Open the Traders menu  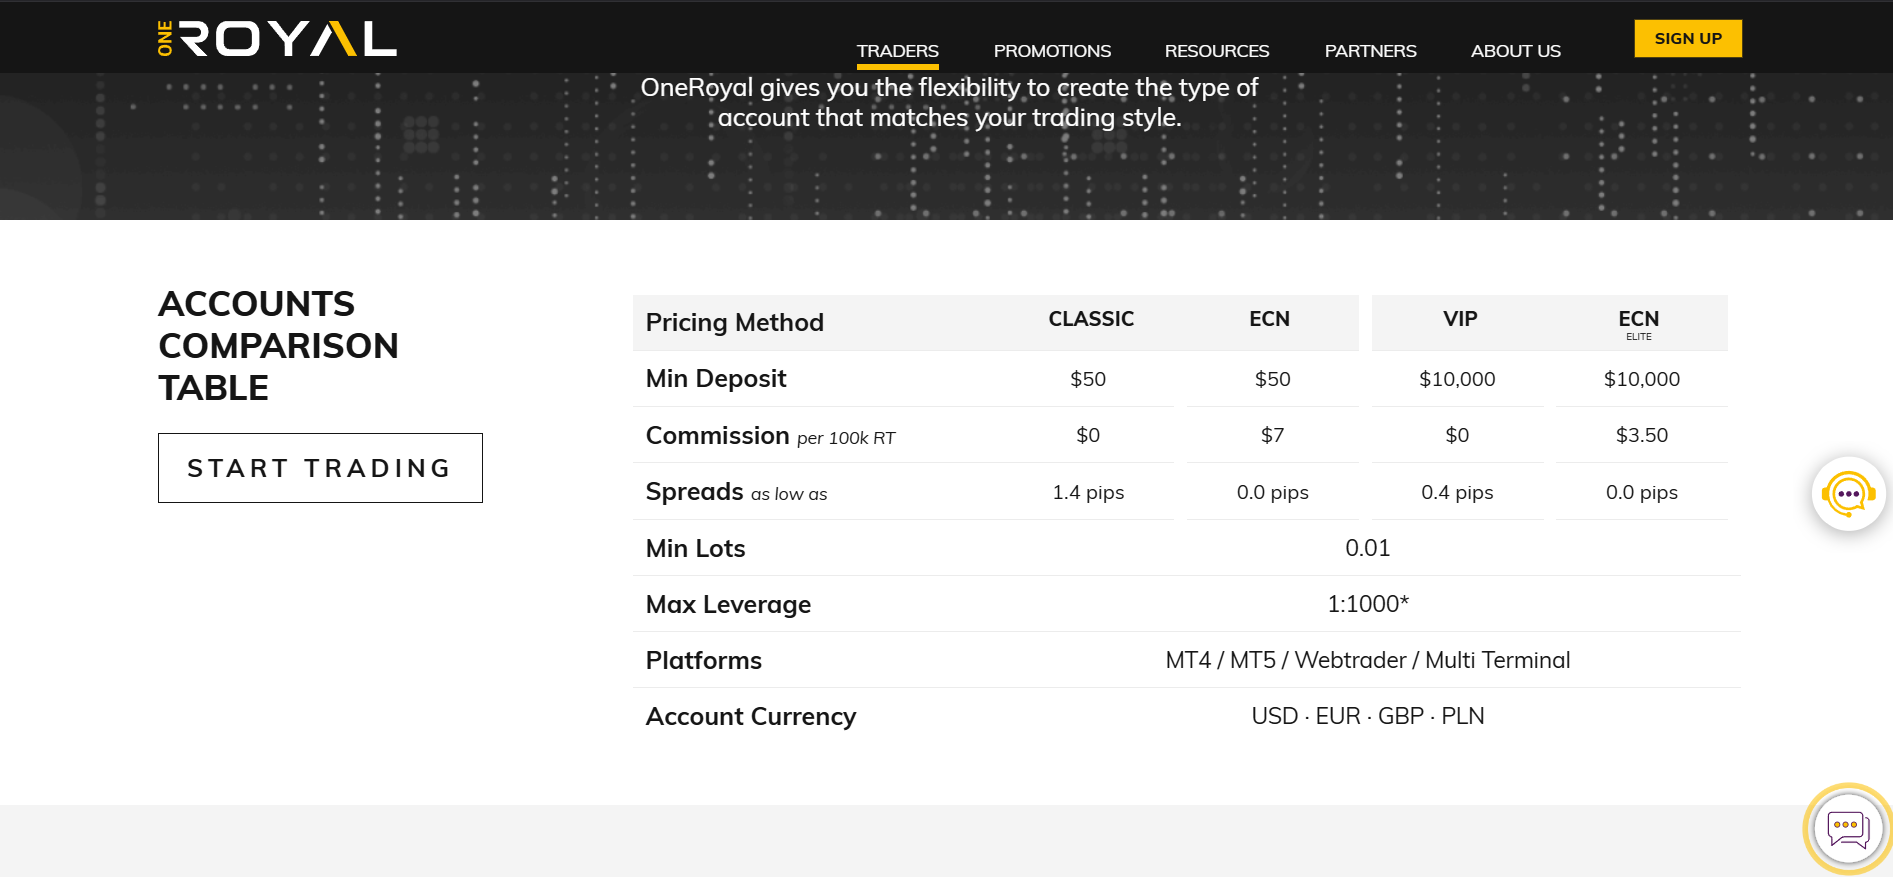[x=897, y=51]
